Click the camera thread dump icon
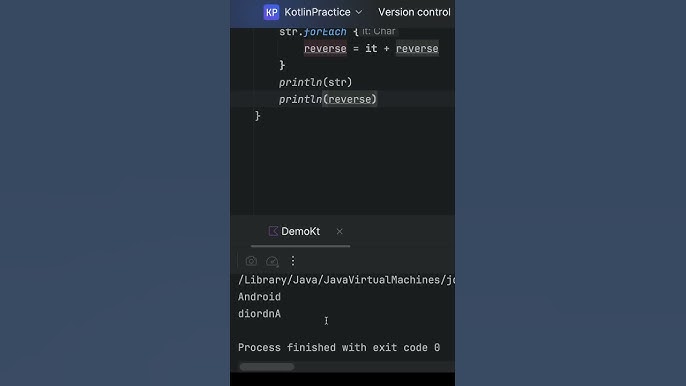The width and height of the screenshot is (686, 386). coord(251,261)
